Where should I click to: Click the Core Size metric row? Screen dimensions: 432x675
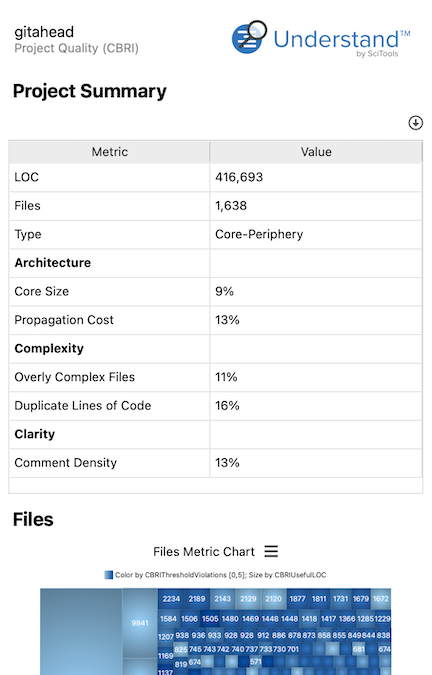(x=215, y=291)
